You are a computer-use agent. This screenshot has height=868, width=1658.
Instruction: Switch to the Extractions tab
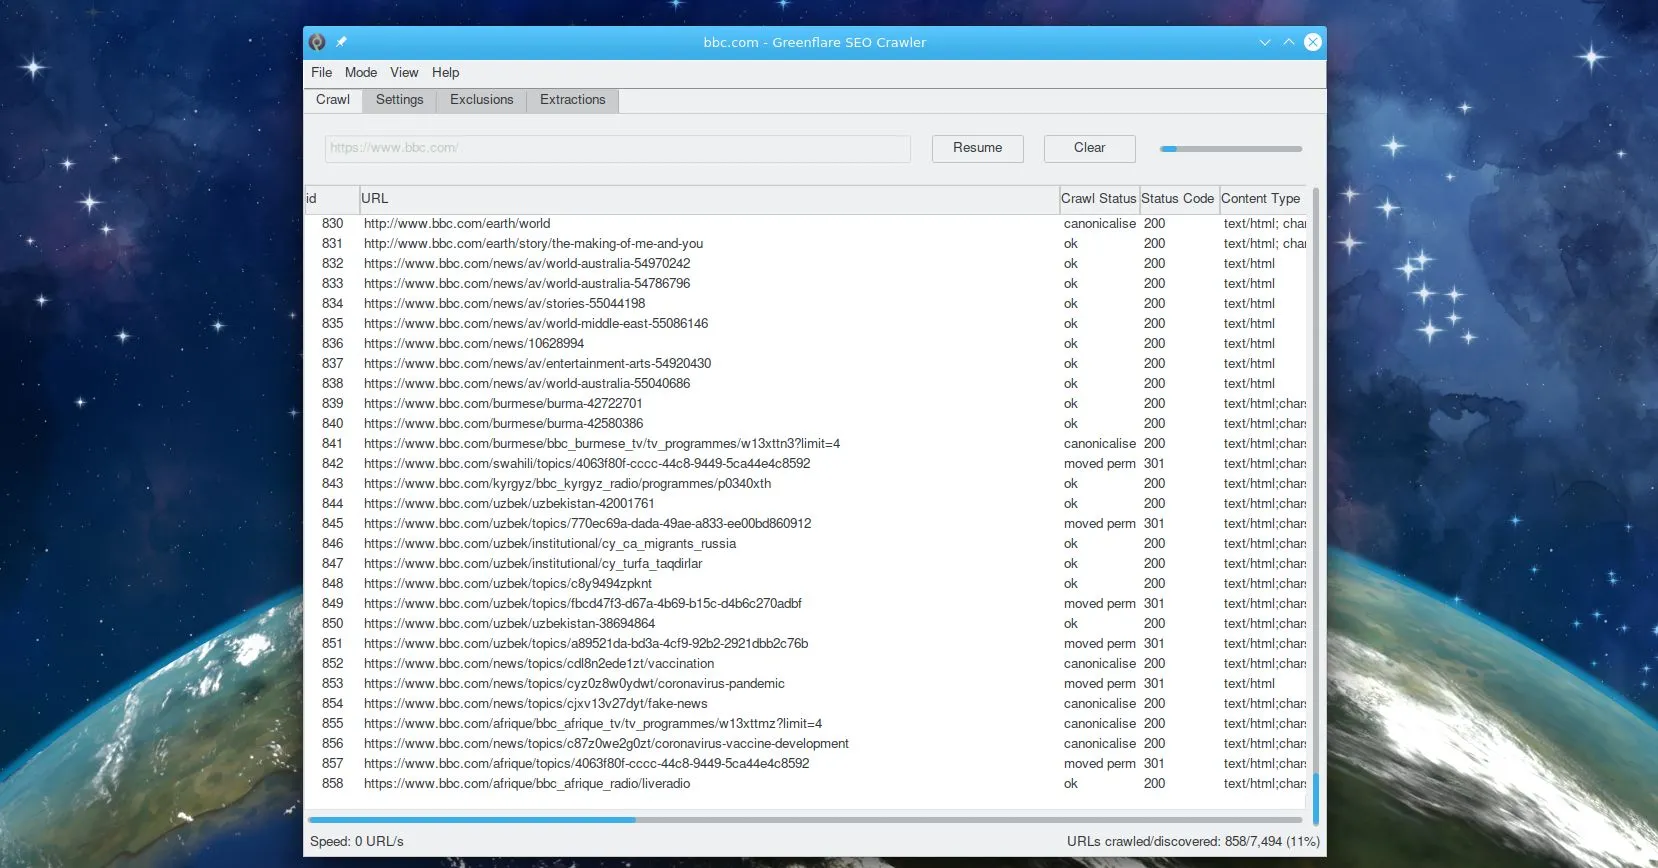(x=572, y=100)
